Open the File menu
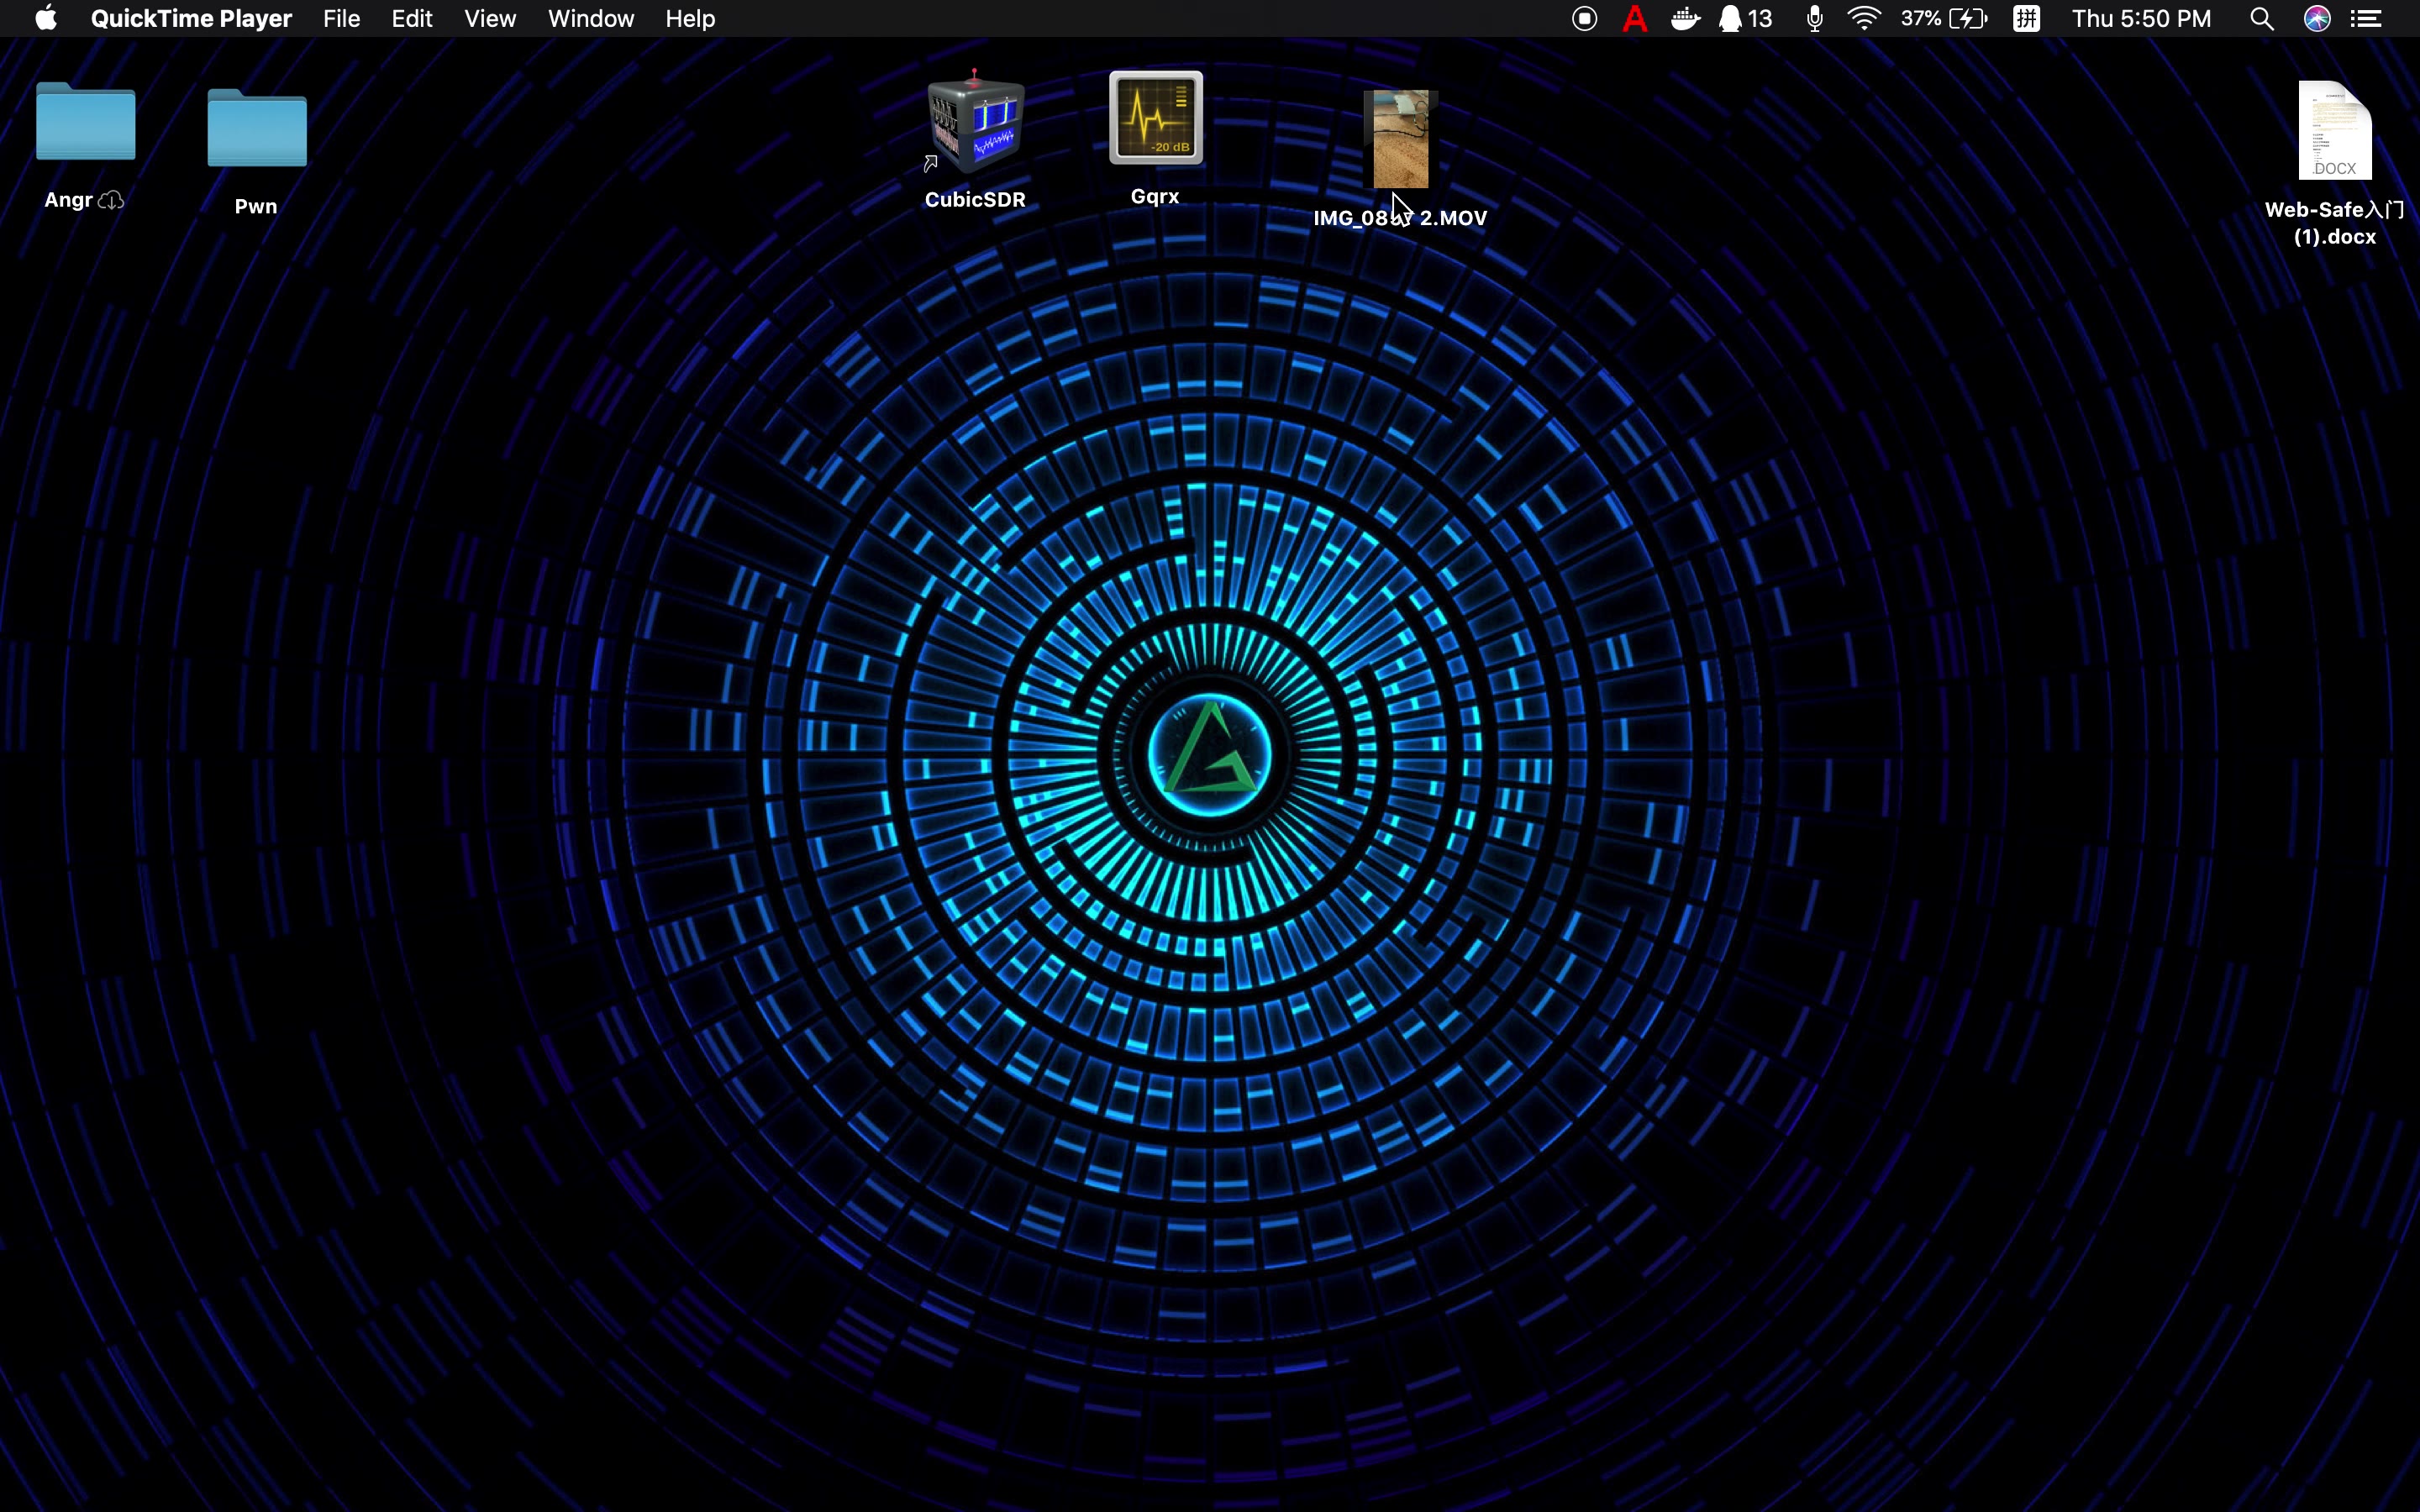The width and height of the screenshot is (2420, 1512). 342,19
